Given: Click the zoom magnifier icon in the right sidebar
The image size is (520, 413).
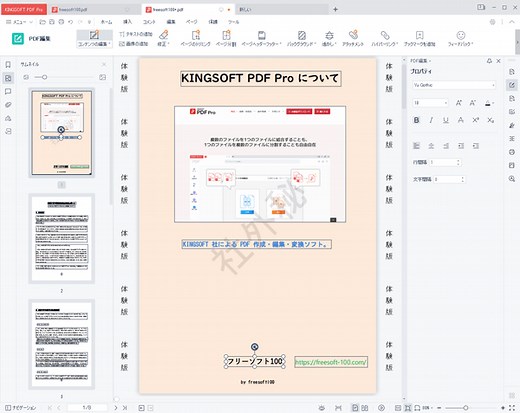Looking at the screenshot, I should [x=512, y=179].
